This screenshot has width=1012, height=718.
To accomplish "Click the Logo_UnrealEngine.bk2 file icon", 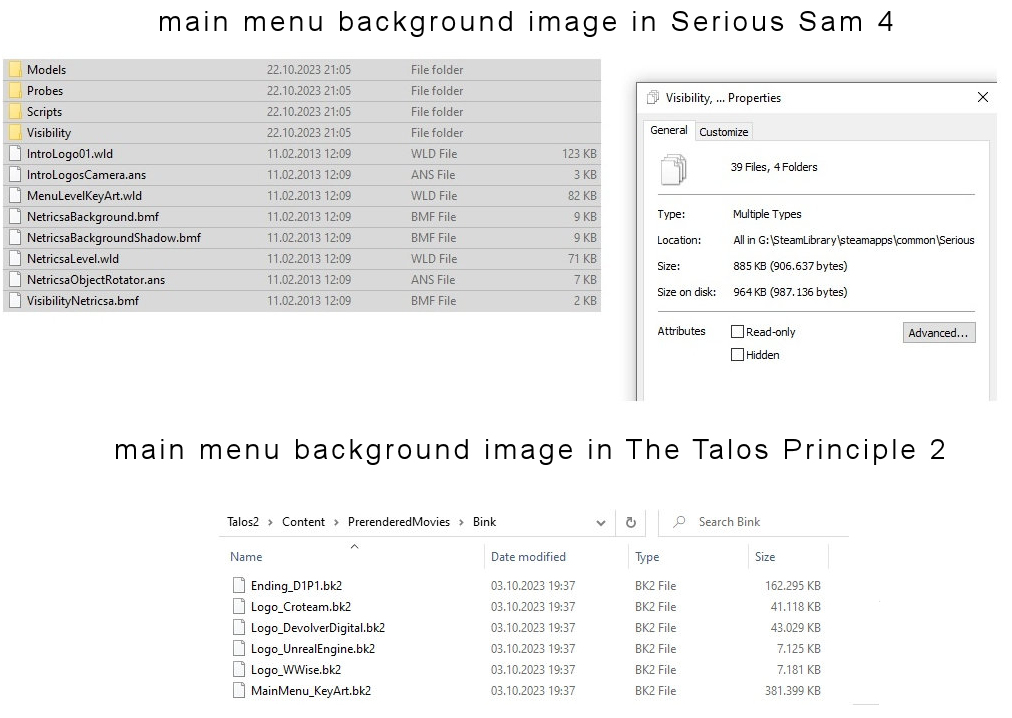I will [239, 648].
